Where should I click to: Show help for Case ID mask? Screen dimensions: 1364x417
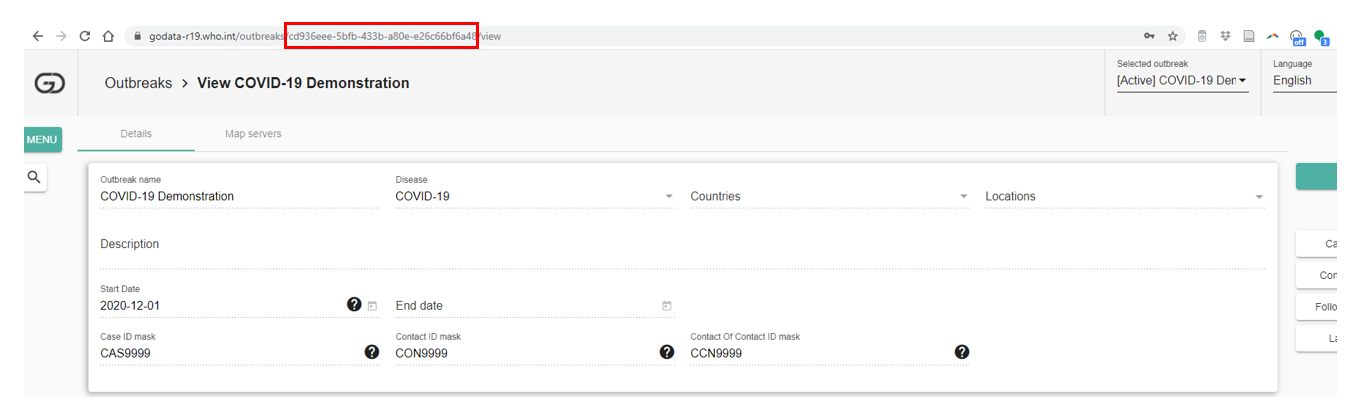pos(372,352)
